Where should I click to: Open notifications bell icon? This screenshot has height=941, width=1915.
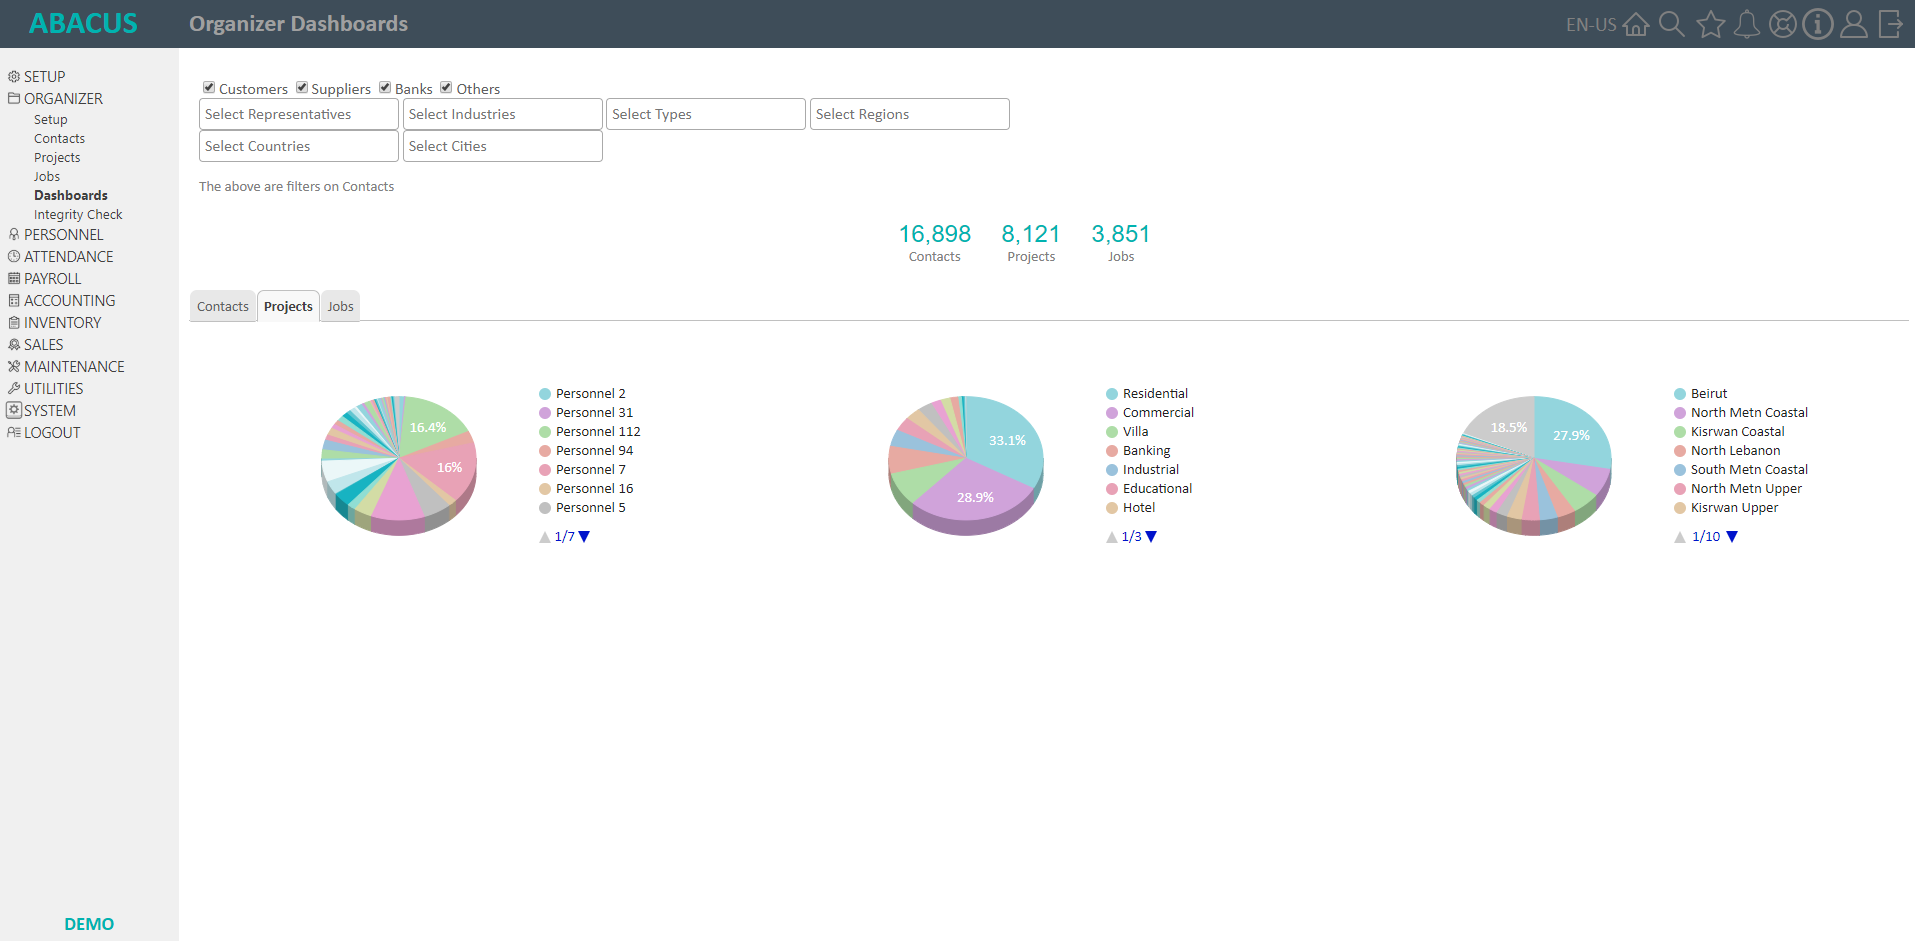[x=1746, y=24]
